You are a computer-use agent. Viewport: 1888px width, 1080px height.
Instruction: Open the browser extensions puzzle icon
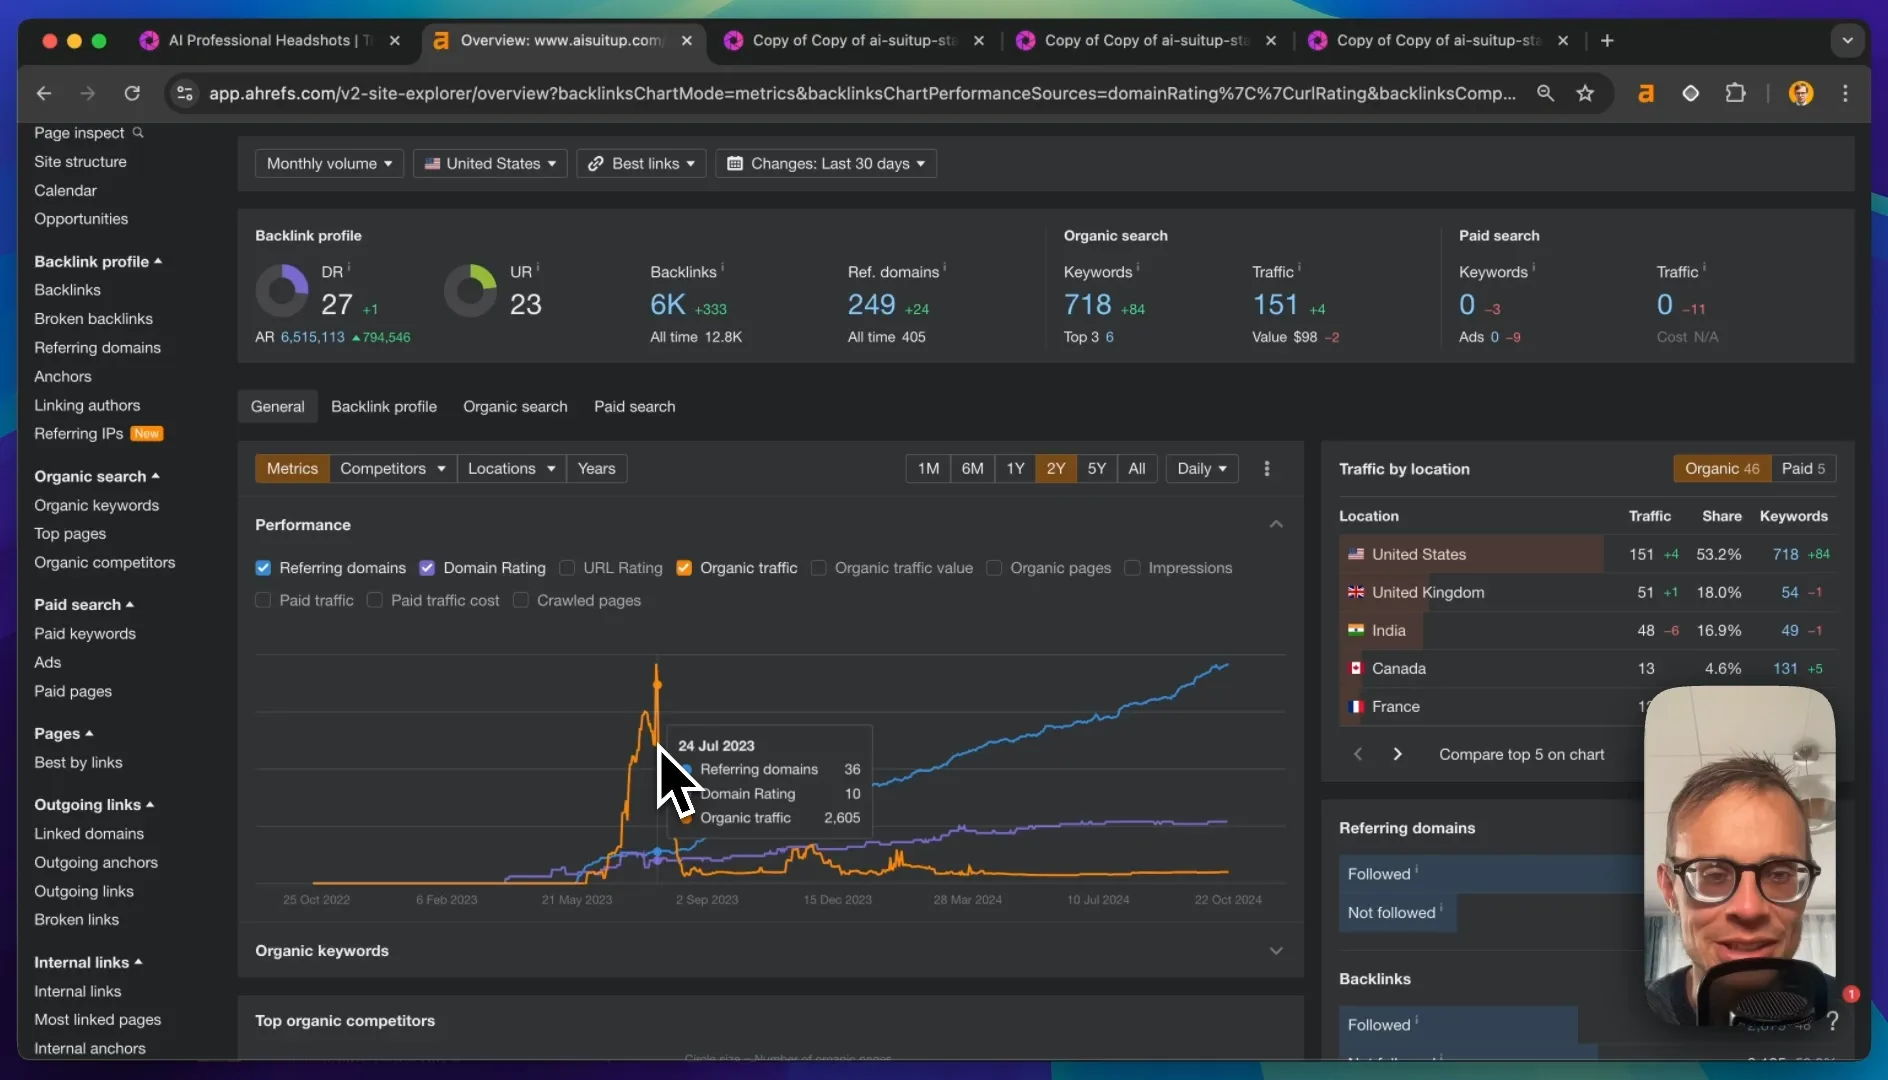pyautogui.click(x=1735, y=93)
